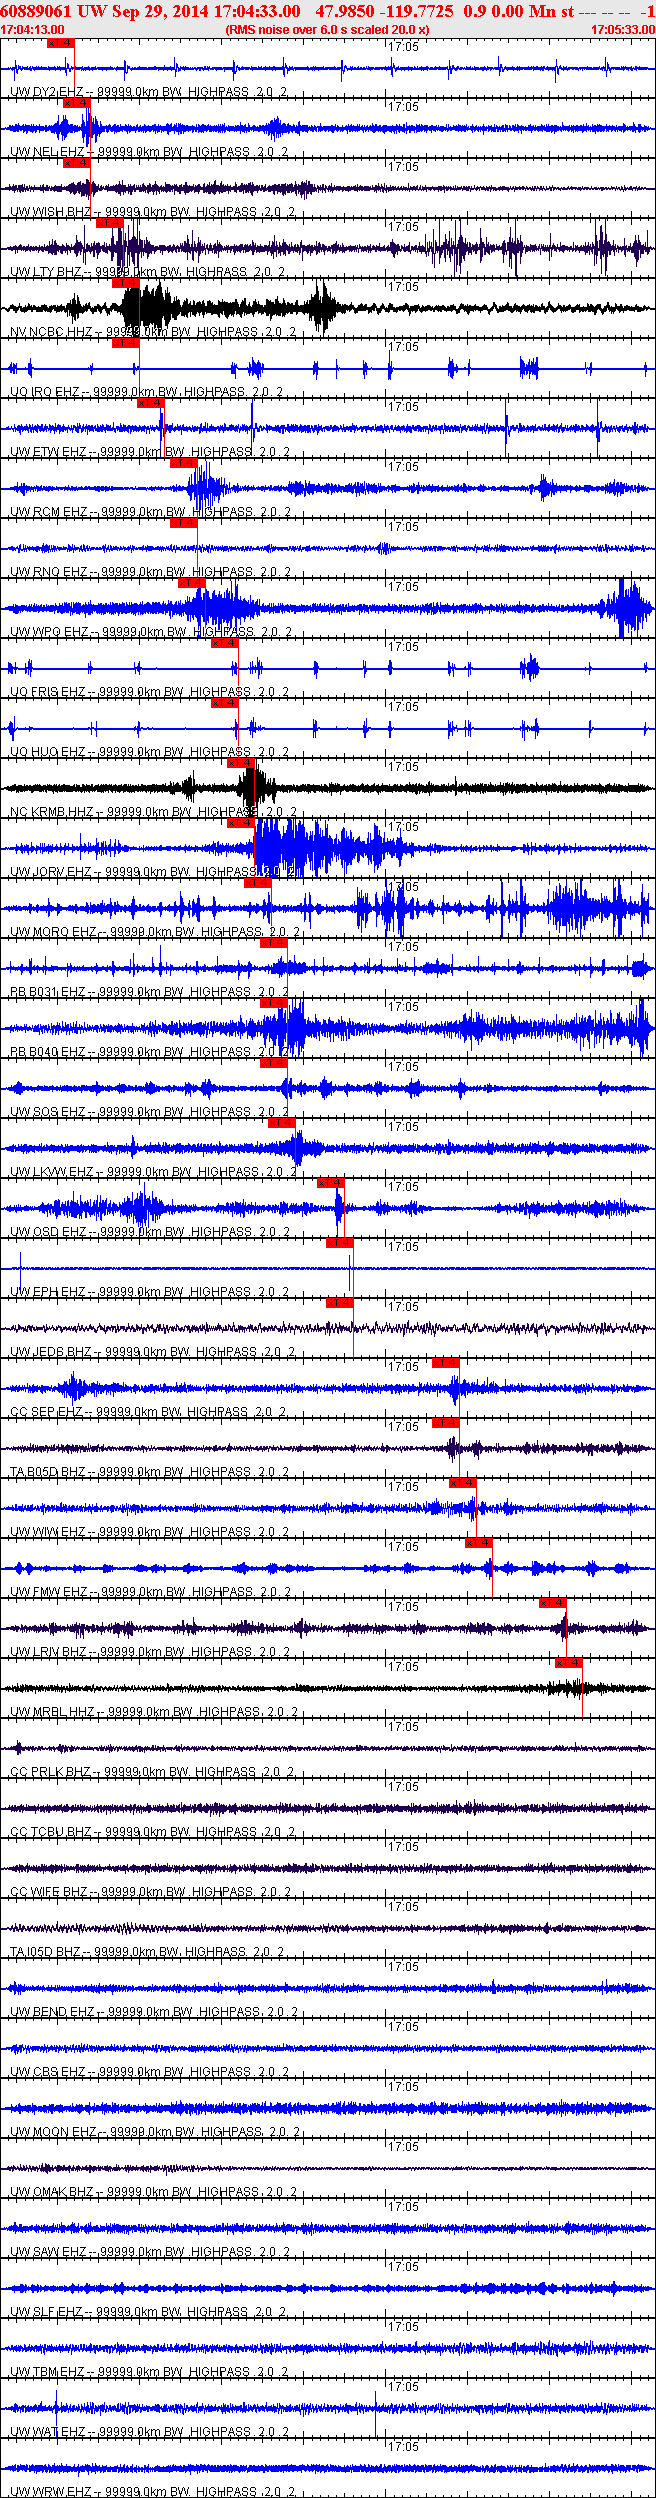Click the red pick marker on UW DY2 trace
The image size is (656, 2498).
click(60, 44)
